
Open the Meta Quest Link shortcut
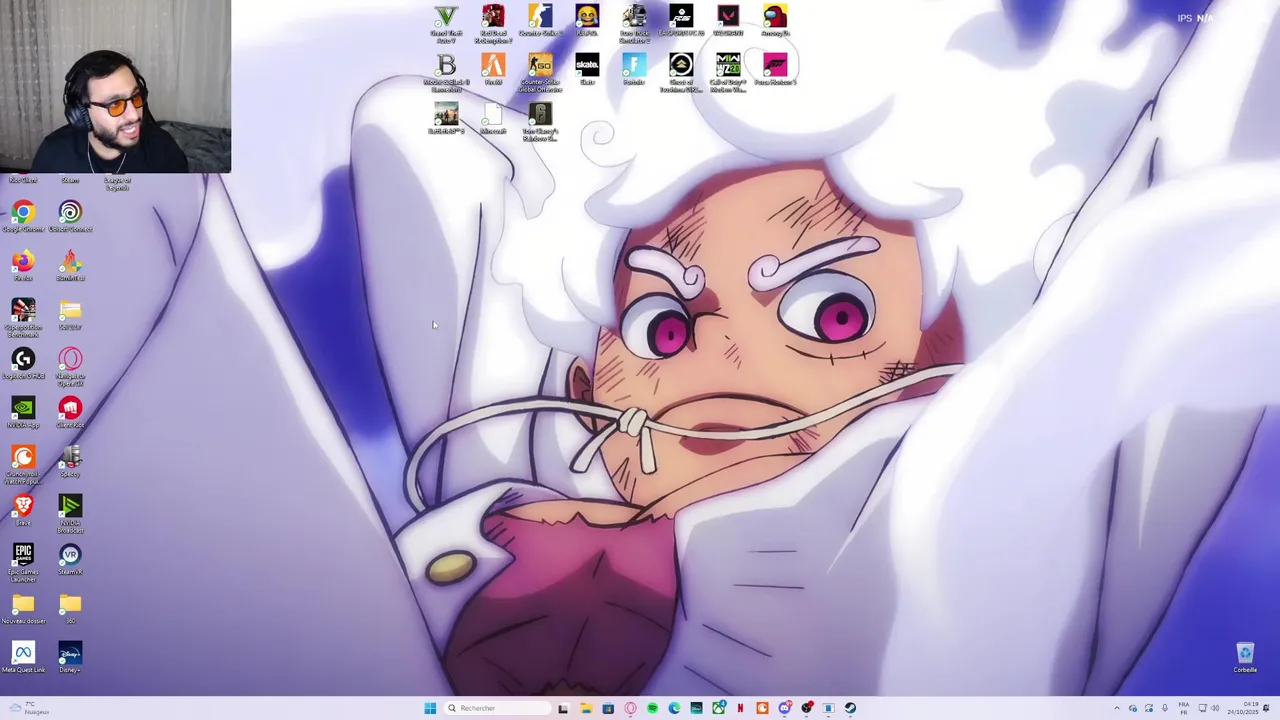23,657
